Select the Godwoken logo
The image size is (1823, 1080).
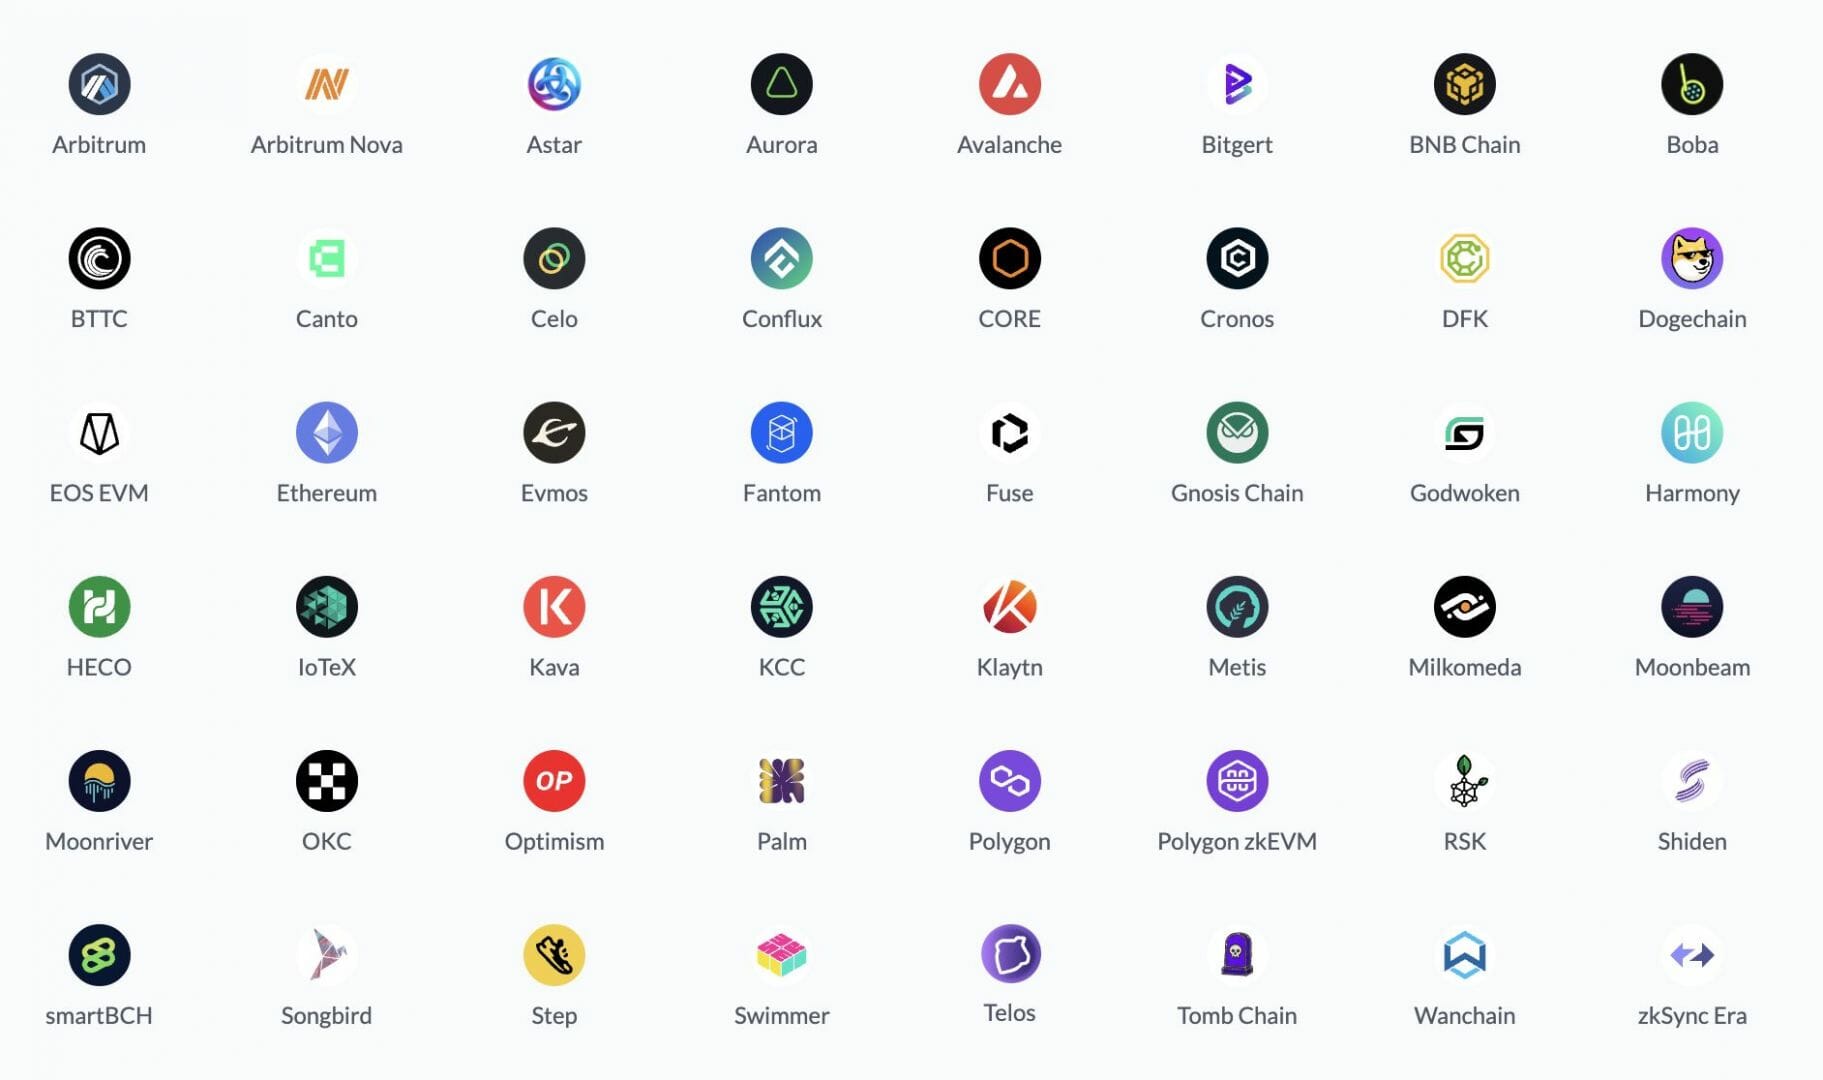(1464, 432)
